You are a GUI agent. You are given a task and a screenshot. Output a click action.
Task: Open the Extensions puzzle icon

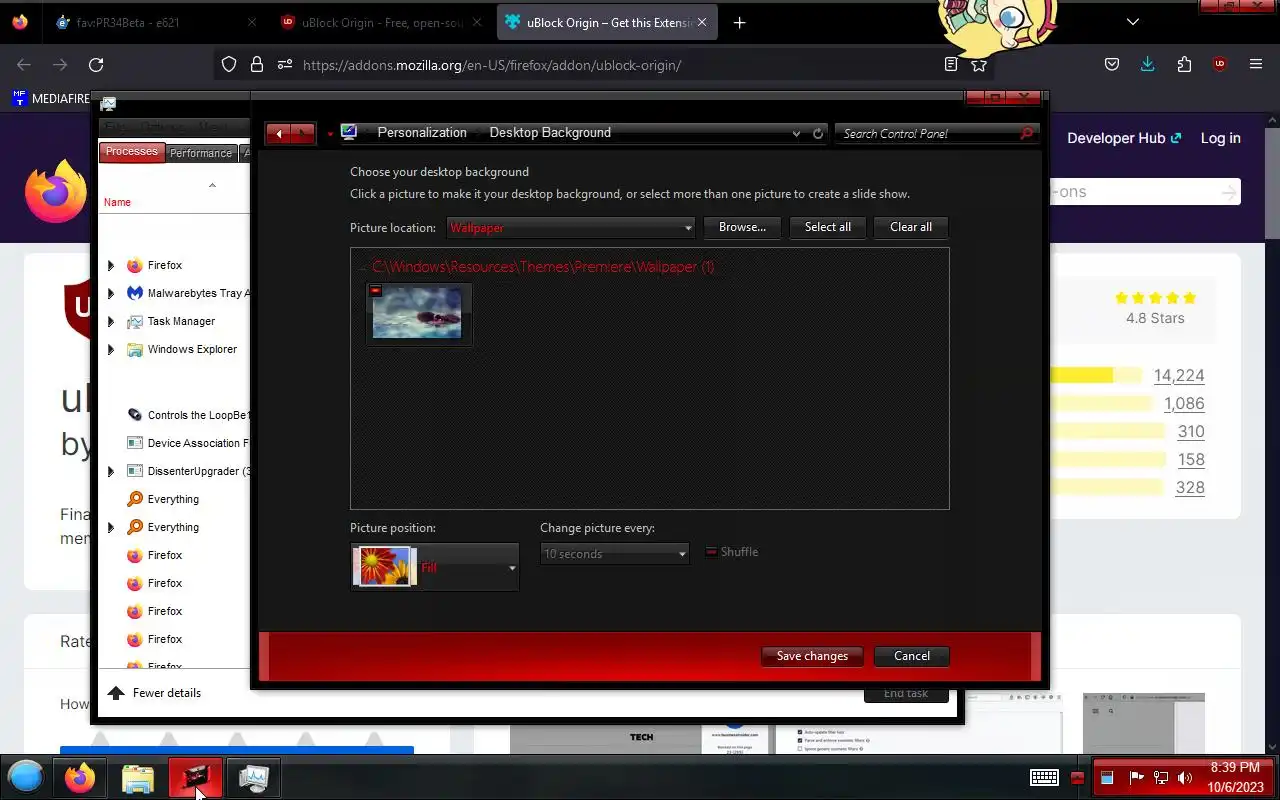(x=1184, y=65)
